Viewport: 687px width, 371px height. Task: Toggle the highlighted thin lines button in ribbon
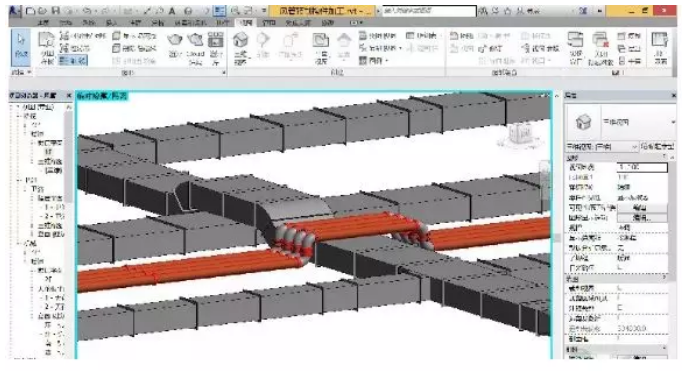point(73,60)
